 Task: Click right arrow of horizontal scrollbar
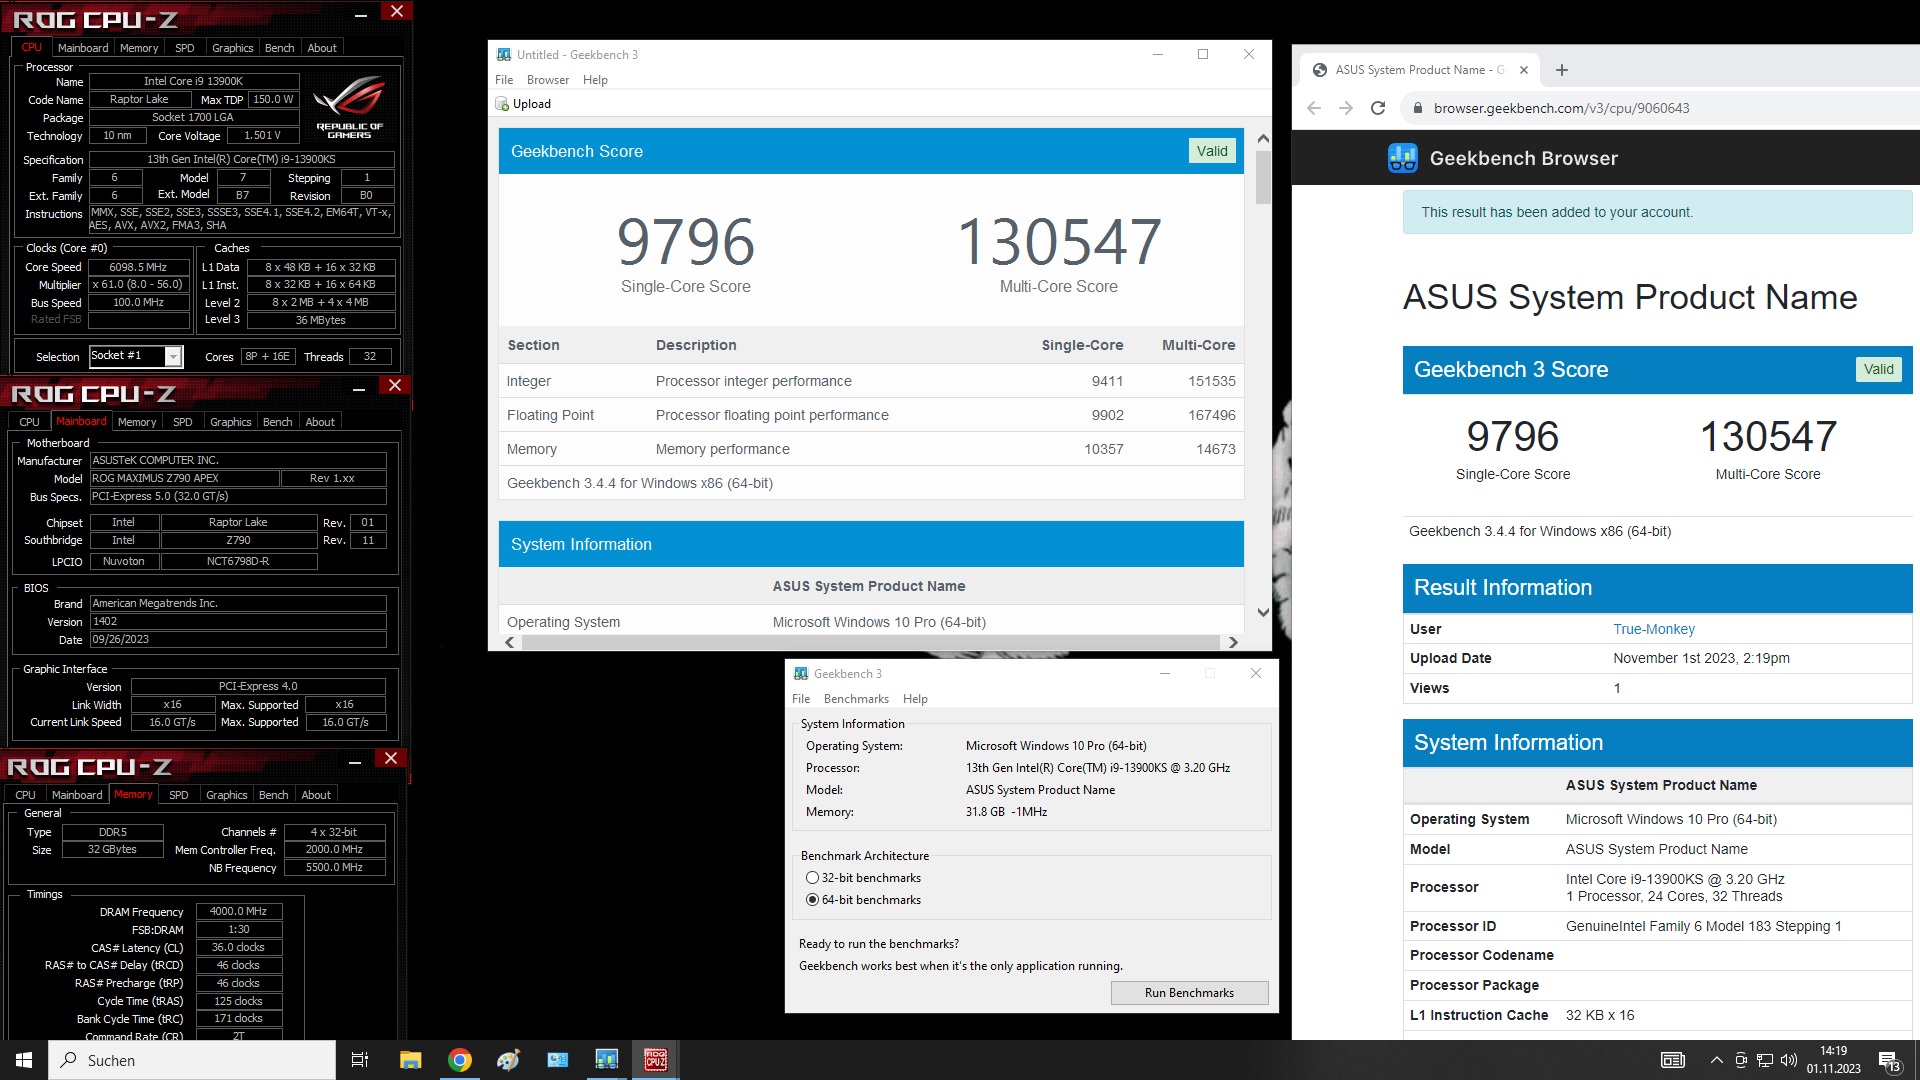point(1233,643)
